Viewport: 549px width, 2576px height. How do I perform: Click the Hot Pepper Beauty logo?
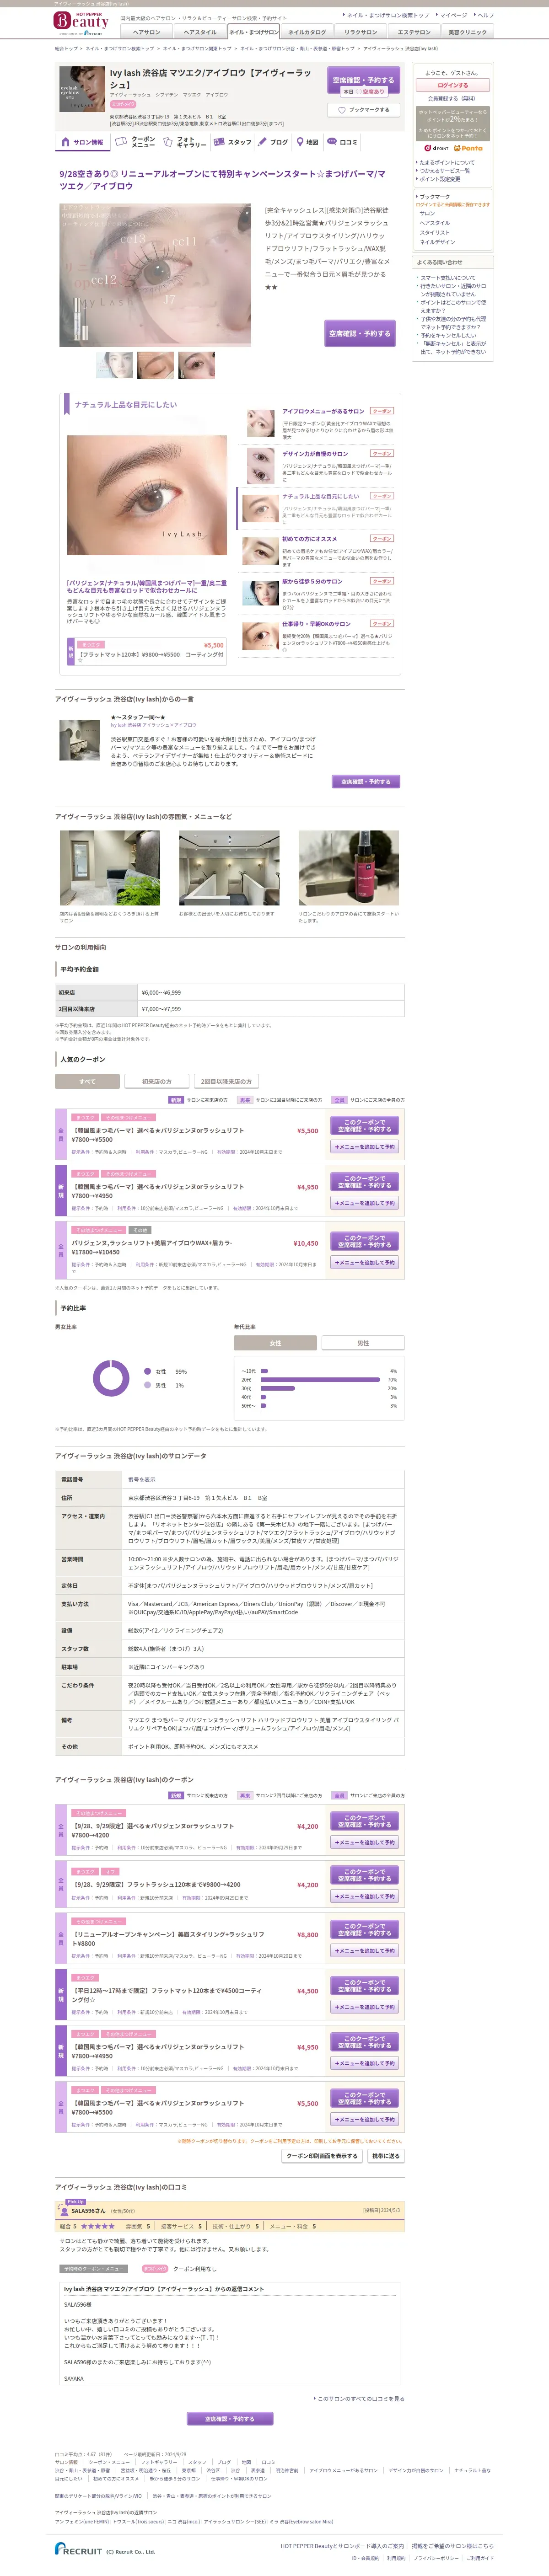(81, 23)
